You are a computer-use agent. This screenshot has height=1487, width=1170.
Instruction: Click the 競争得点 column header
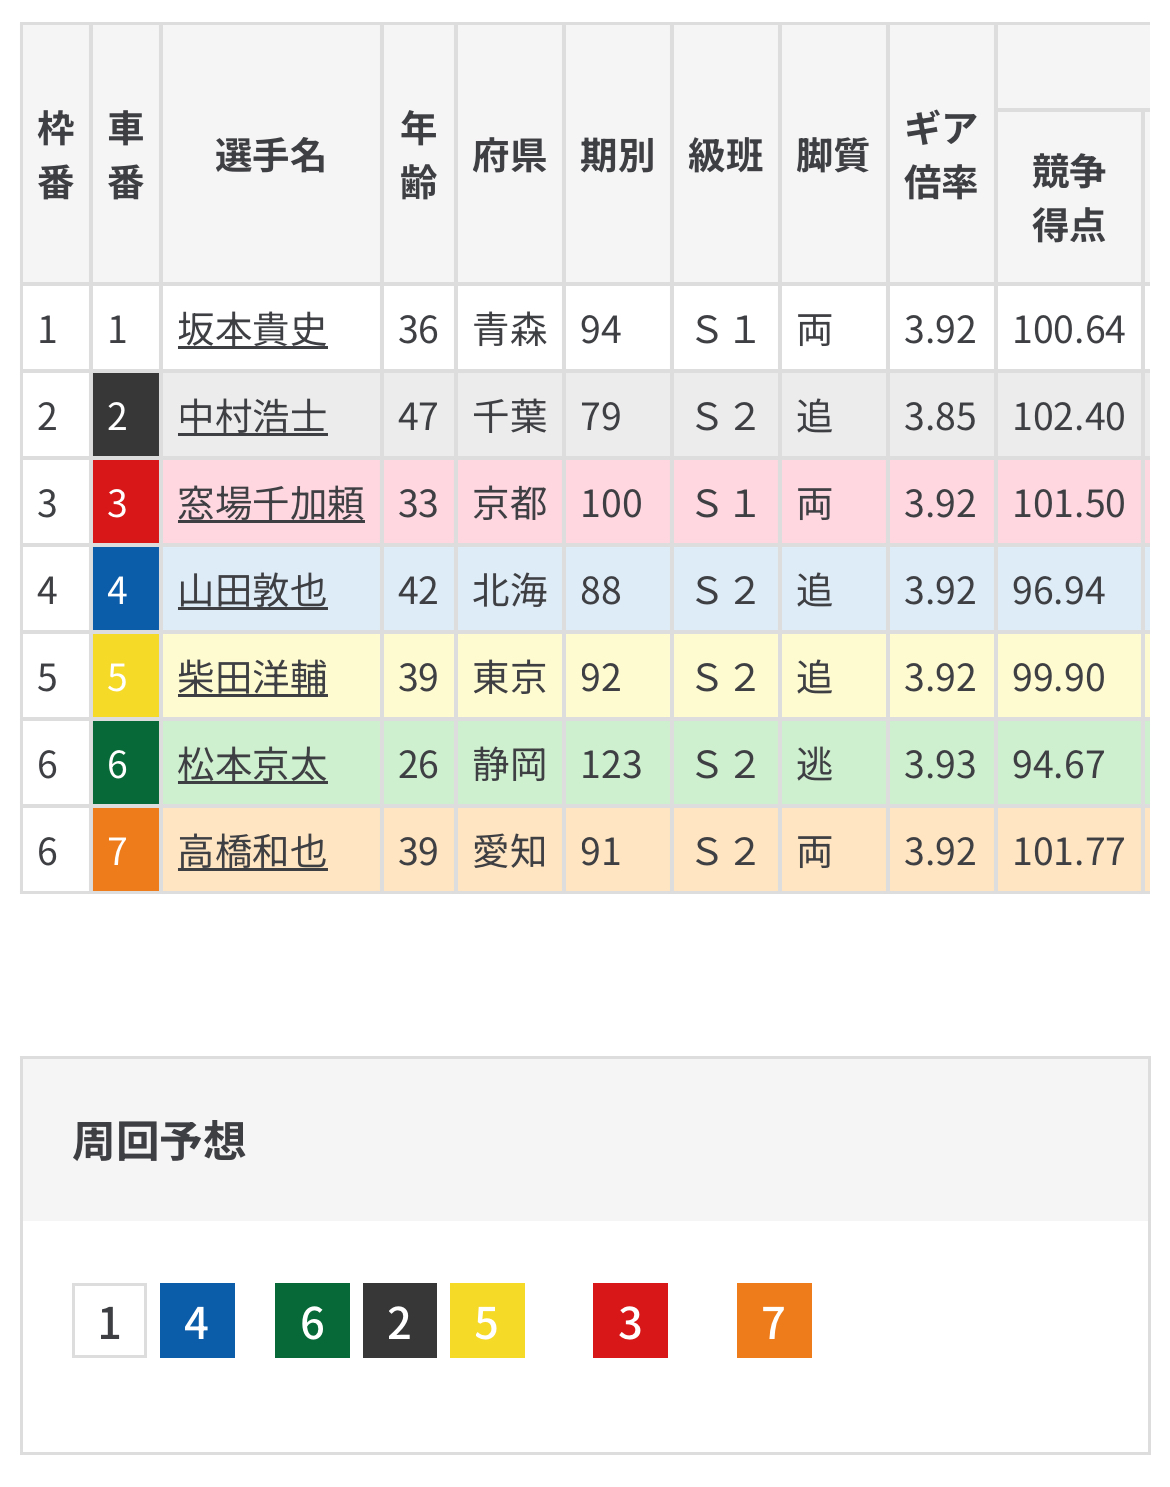tap(1068, 197)
